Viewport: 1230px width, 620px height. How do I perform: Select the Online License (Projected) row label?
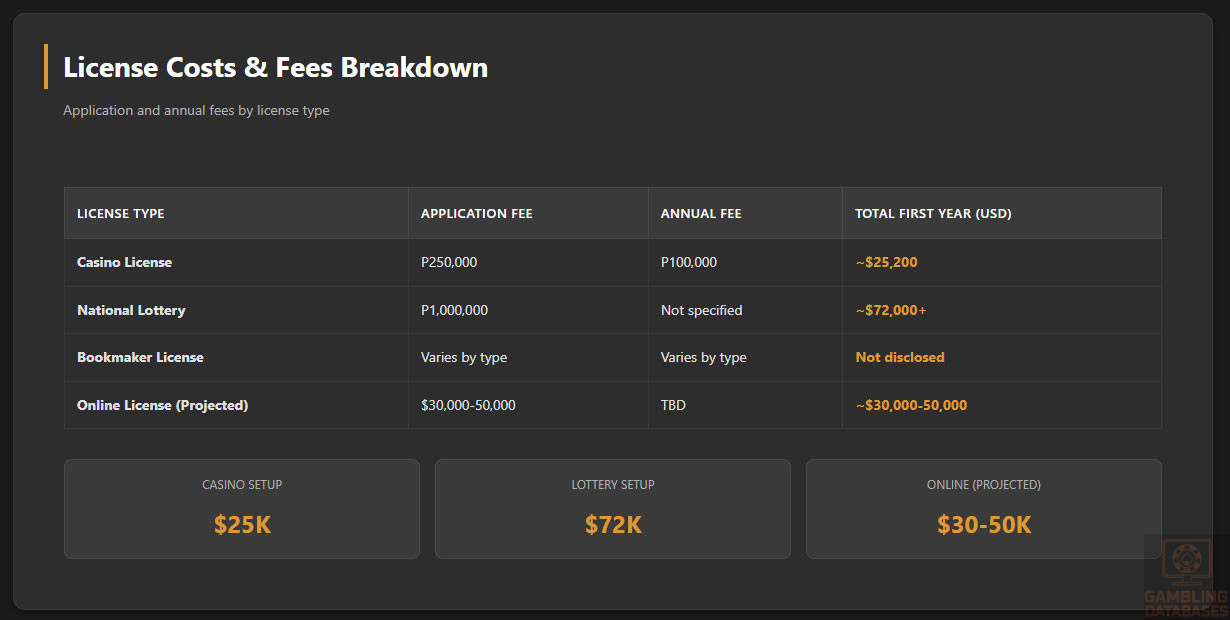tap(162, 405)
